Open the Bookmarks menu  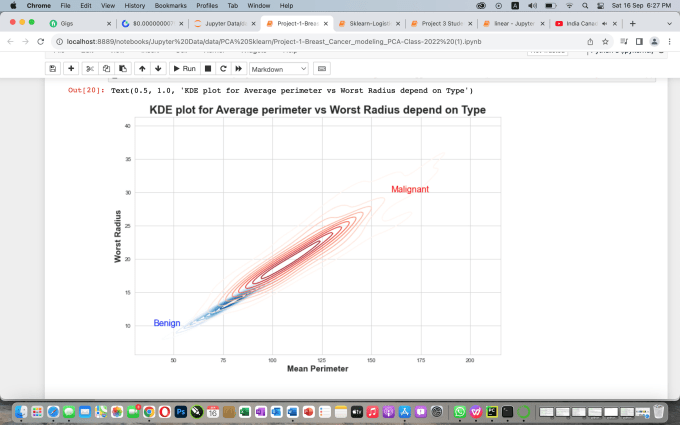[170, 6]
